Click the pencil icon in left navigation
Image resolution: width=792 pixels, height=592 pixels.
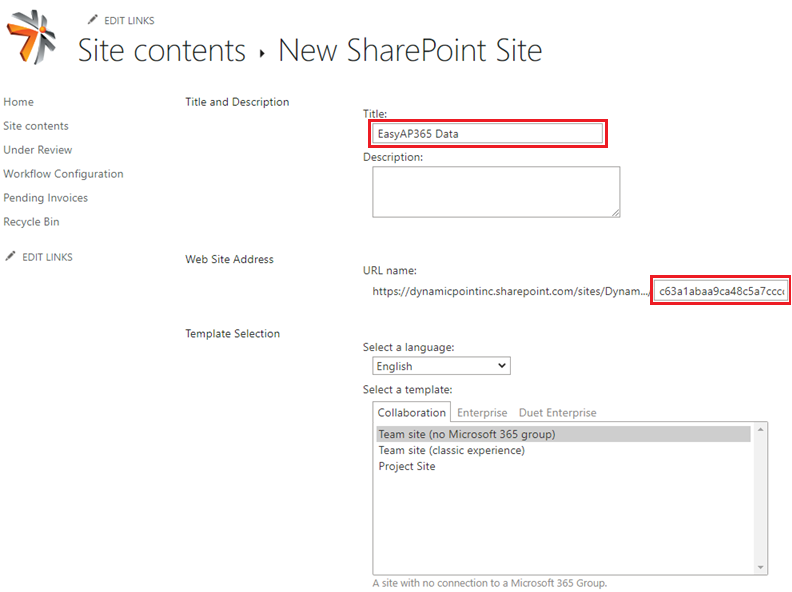pos(11,257)
